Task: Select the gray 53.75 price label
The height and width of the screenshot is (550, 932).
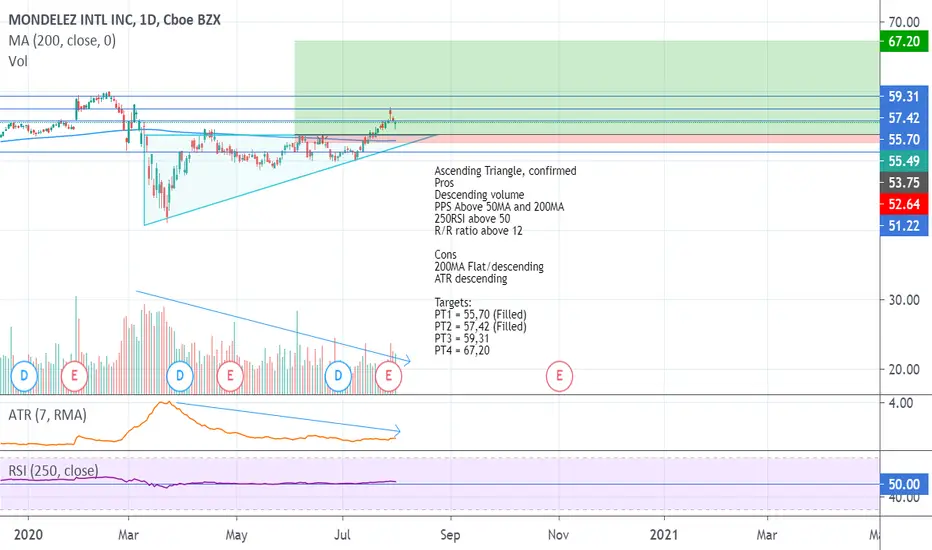Action: click(903, 183)
